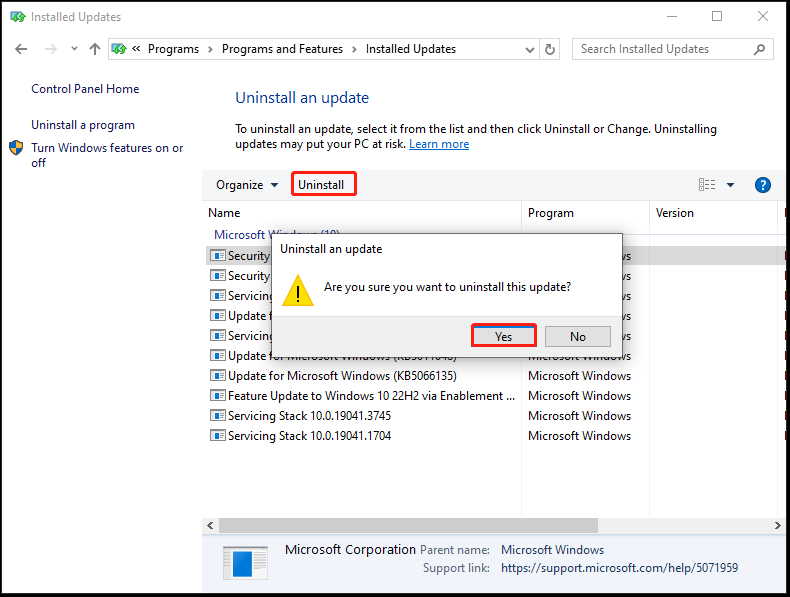This screenshot has height=597, width=790.
Task: Click the horizontal scrollbar thumb
Action: (408, 525)
